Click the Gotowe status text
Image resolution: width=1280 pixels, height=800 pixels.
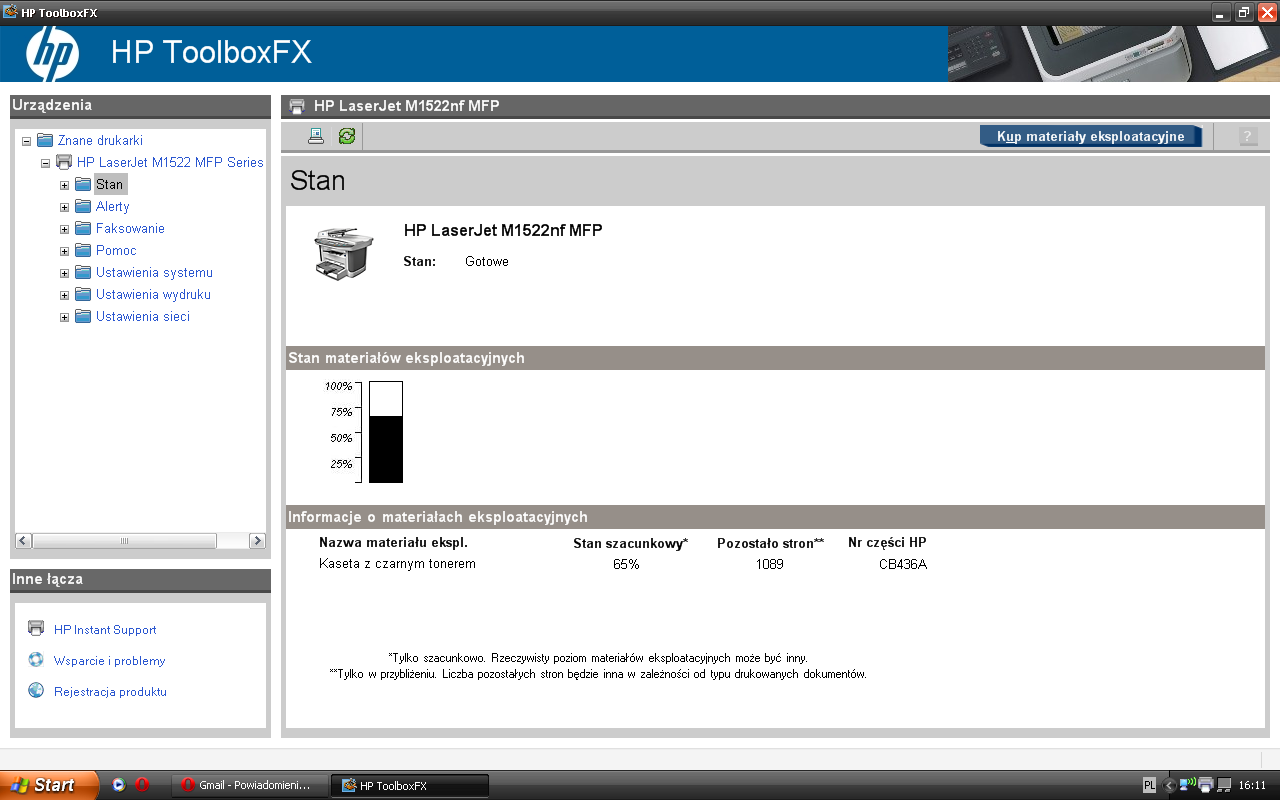pos(487,261)
